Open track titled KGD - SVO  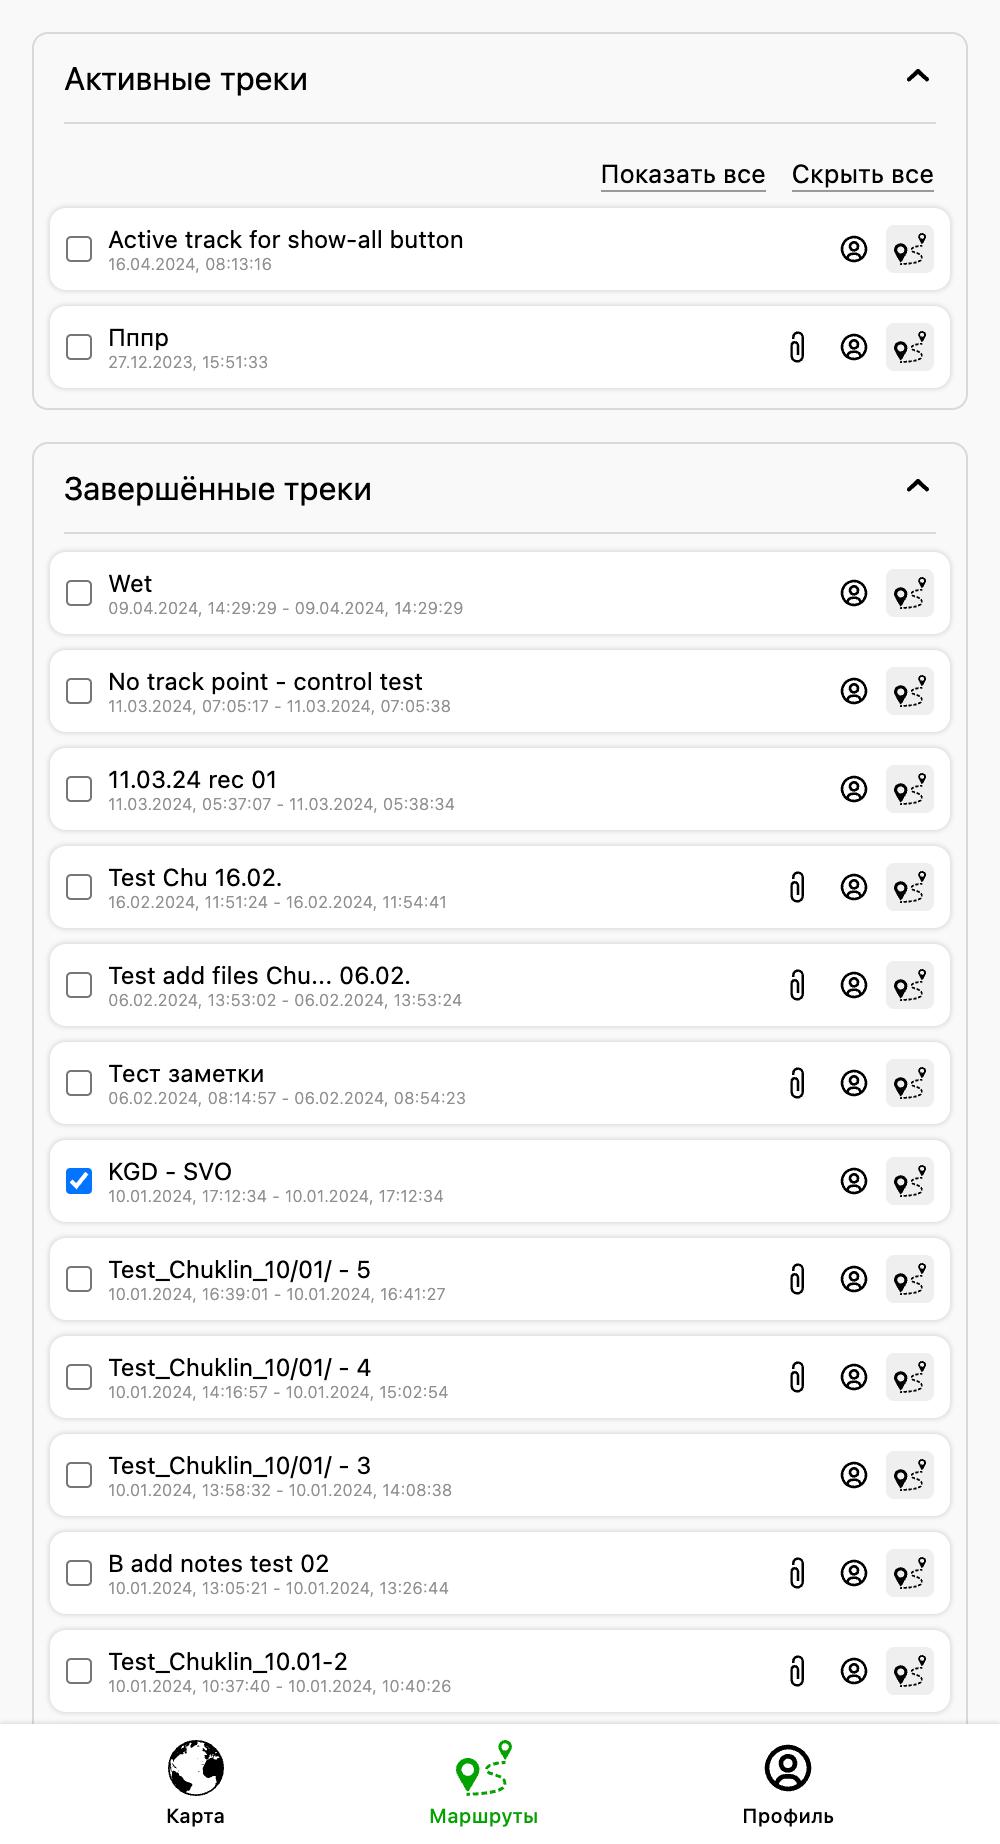[x=170, y=1172]
